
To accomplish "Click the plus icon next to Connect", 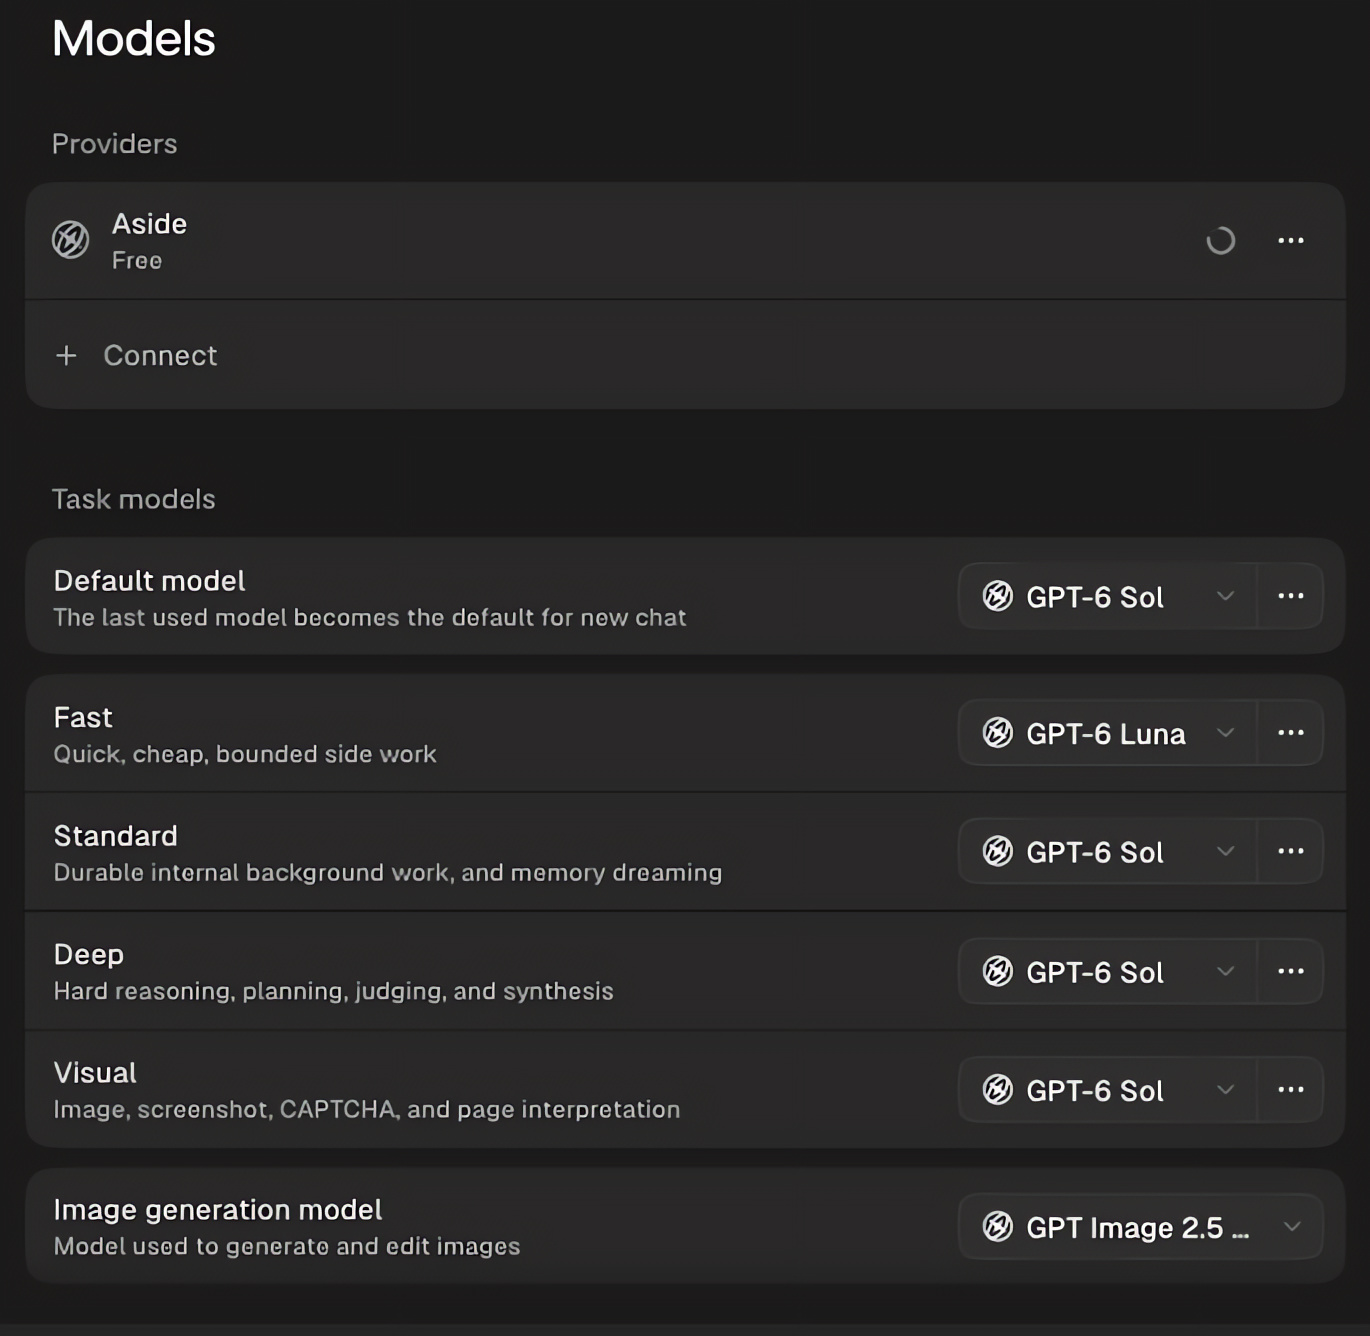I will pyautogui.click(x=66, y=355).
